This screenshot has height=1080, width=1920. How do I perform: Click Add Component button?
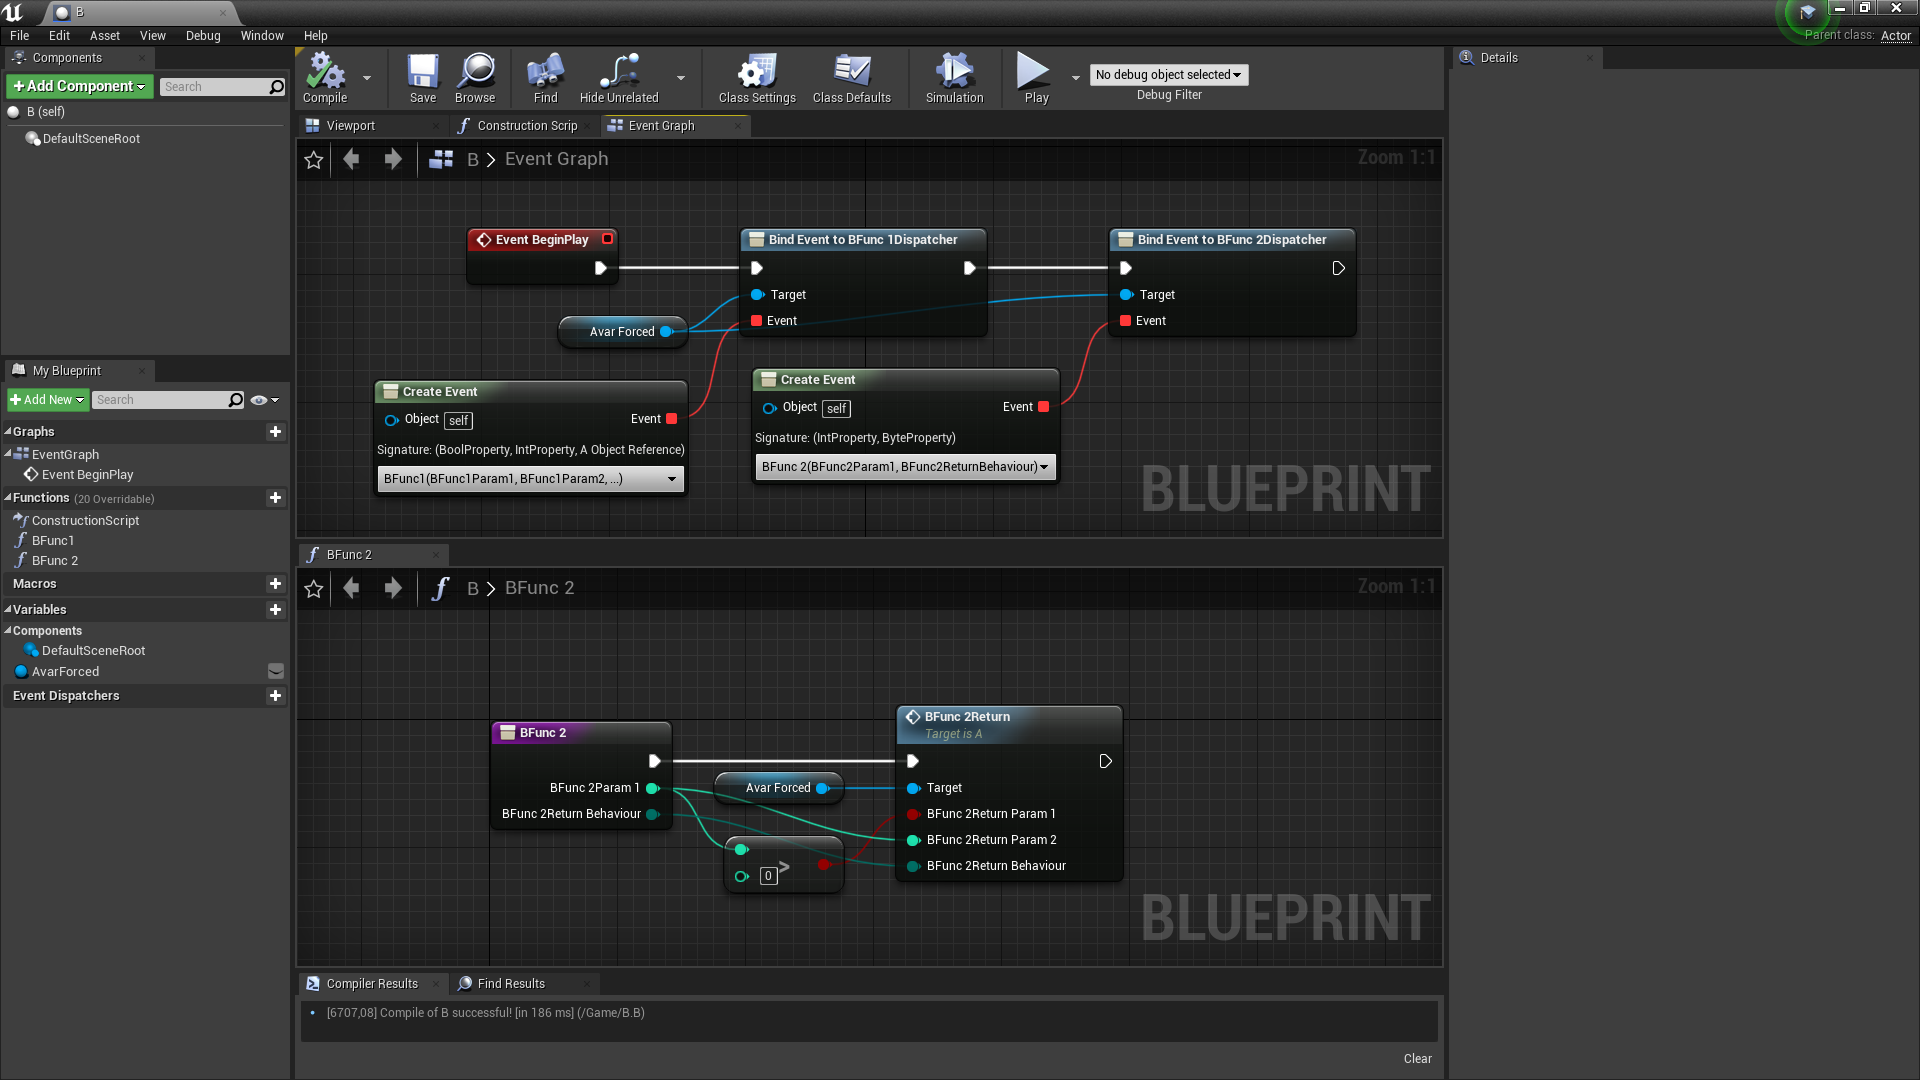80,87
